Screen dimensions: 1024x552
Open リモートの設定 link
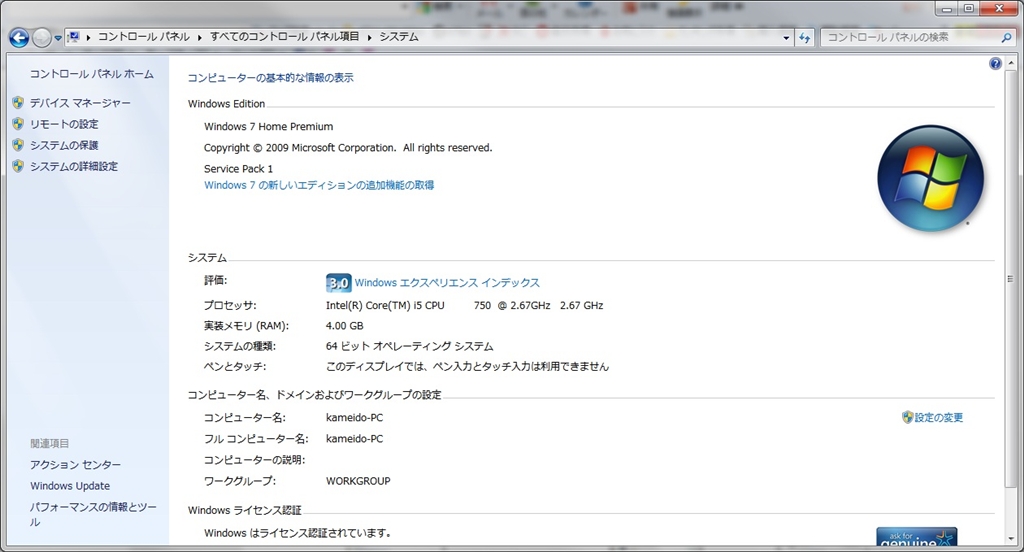(64, 124)
